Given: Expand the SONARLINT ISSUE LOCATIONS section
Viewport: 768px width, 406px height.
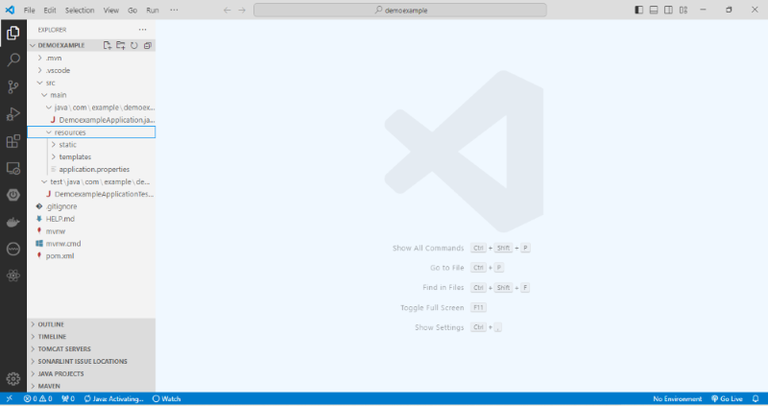Looking at the screenshot, I should 92,361.
